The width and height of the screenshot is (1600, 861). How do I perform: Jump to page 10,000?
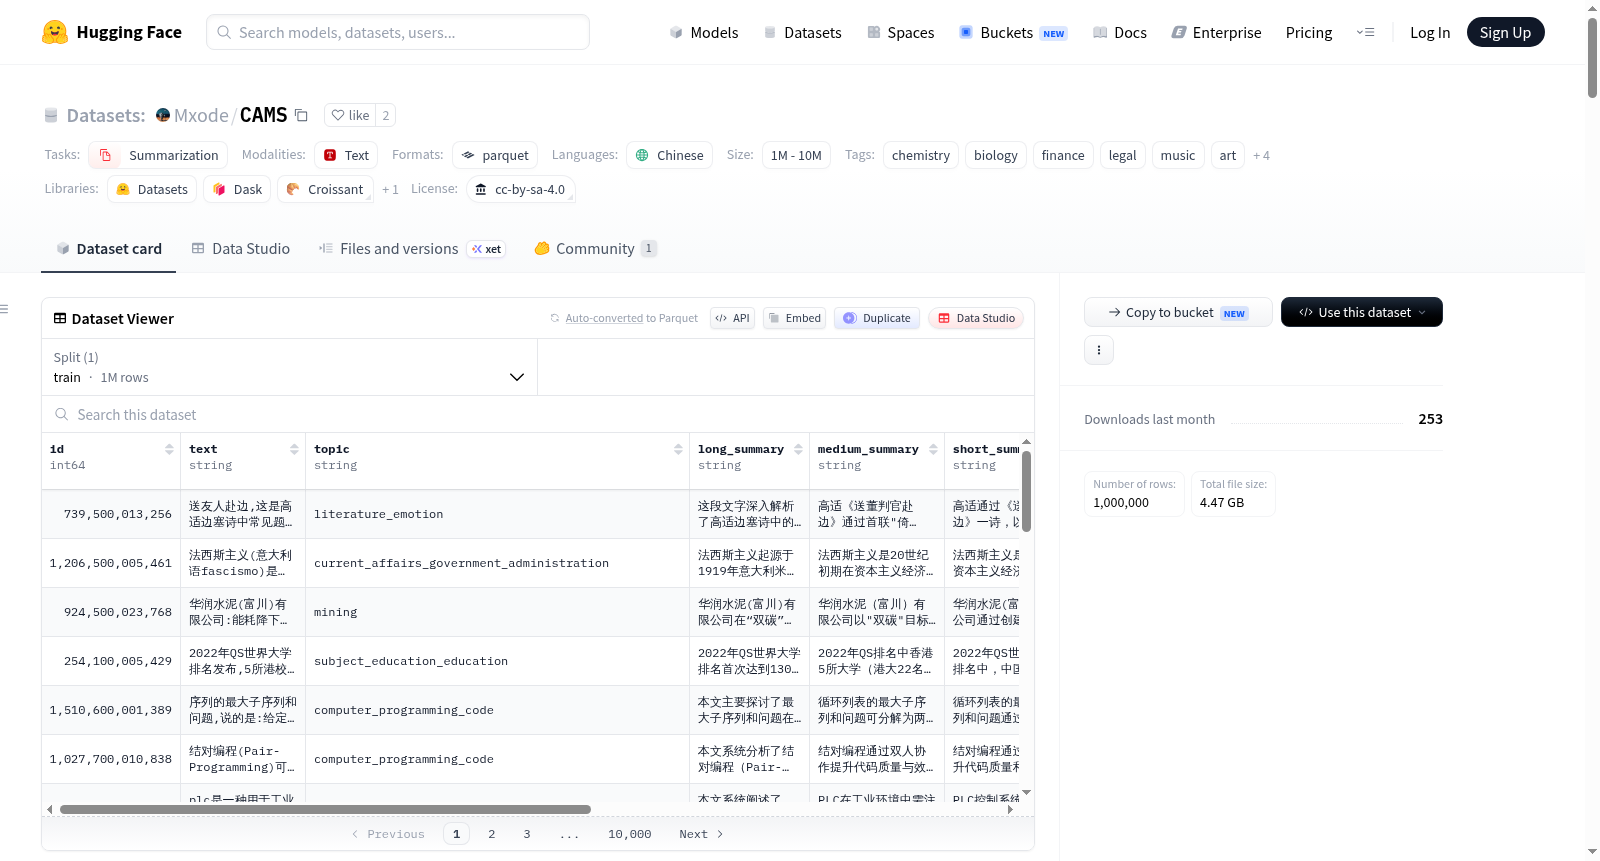click(x=629, y=834)
